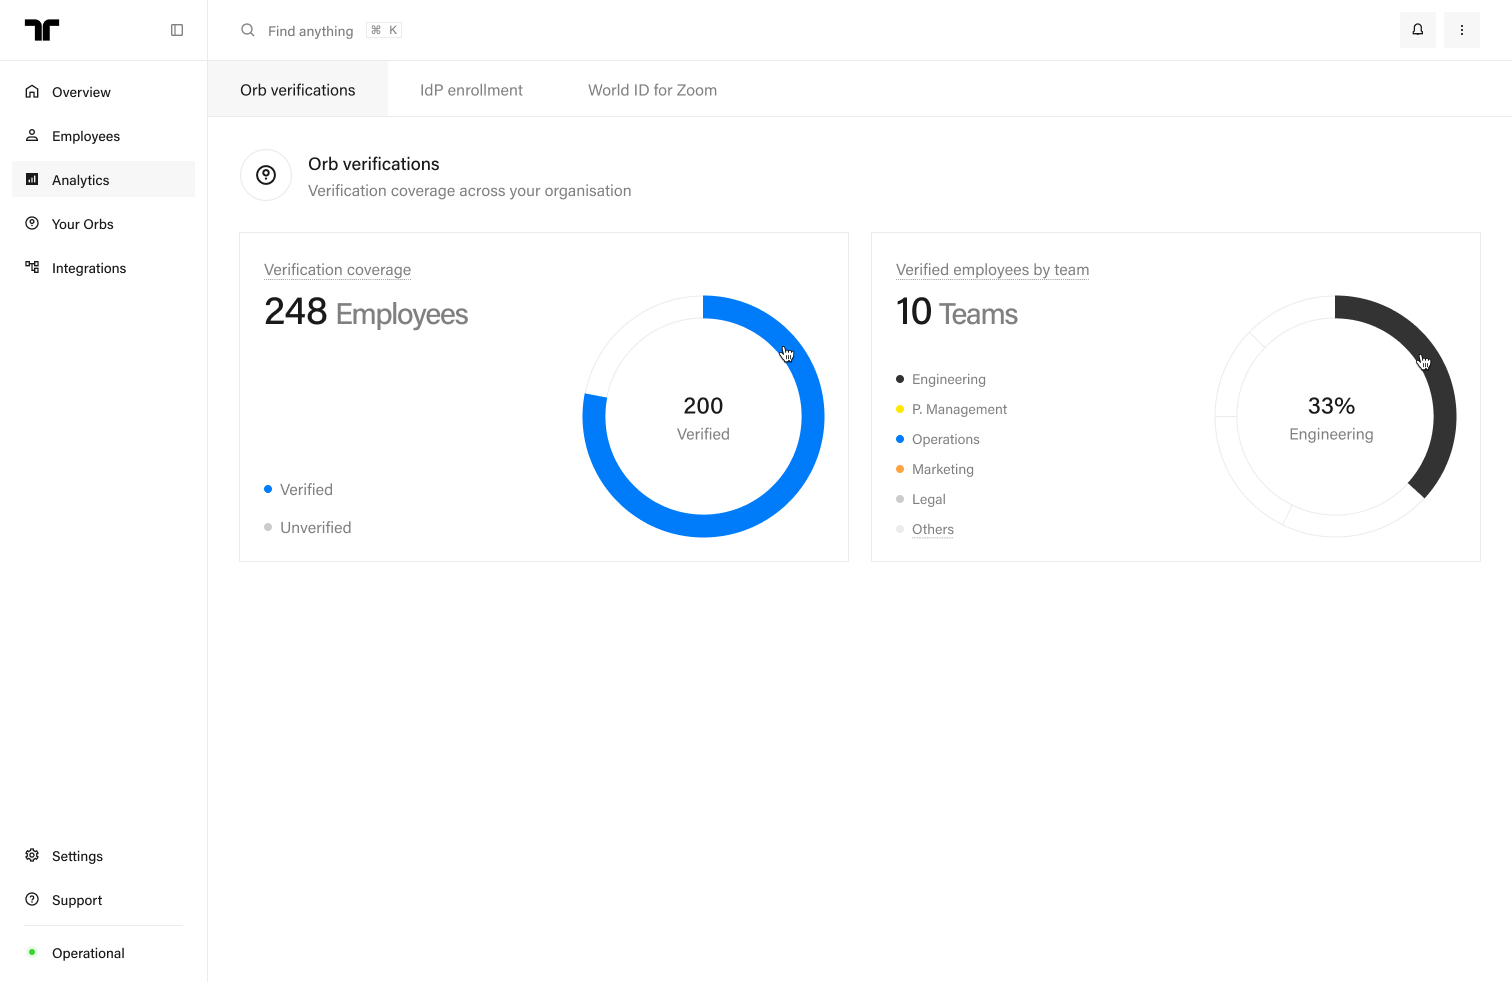Screen dimensions: 1512x982
Task: Click the Verified employees by team title
Action: click(992, 270)
